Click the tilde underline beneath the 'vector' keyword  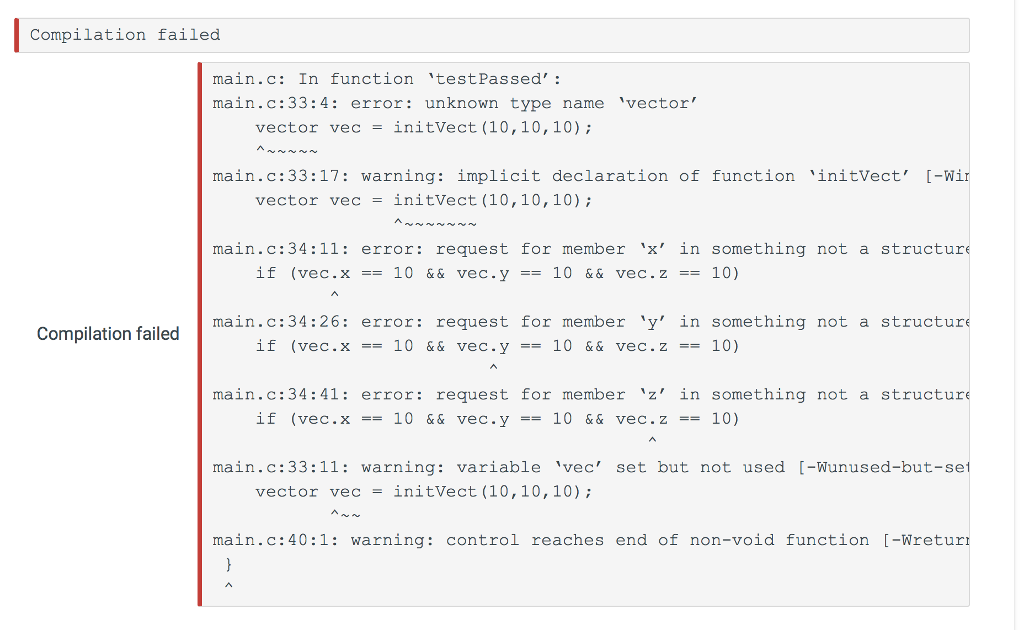286,151
